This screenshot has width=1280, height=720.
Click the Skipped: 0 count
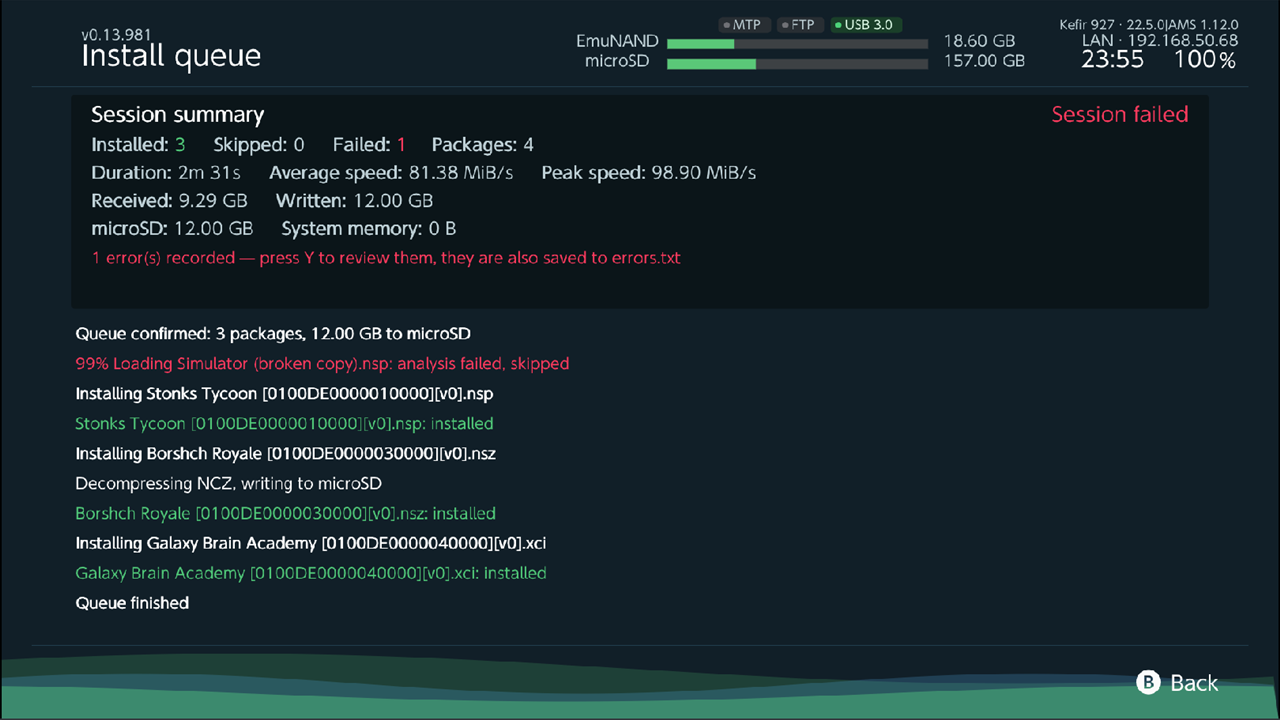(x=259, y=144)
